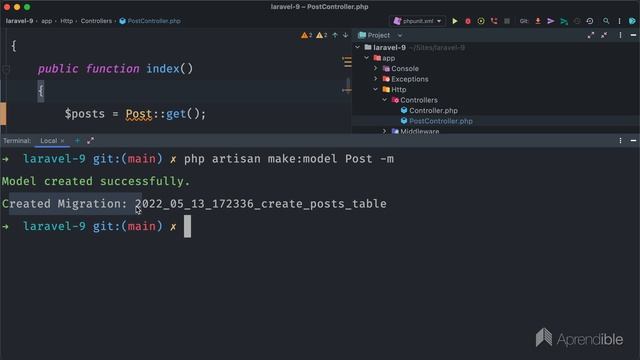Open Controller.php in the project tree
This screenshot has height=360, width=640.
click(x=433, y=111)
